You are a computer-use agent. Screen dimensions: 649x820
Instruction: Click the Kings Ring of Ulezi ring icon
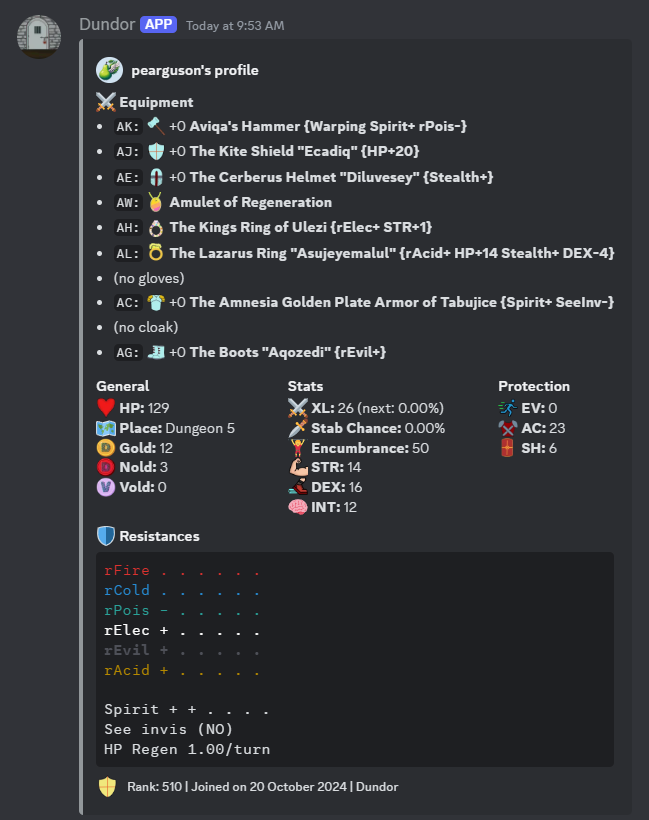(x=156, y=227)
